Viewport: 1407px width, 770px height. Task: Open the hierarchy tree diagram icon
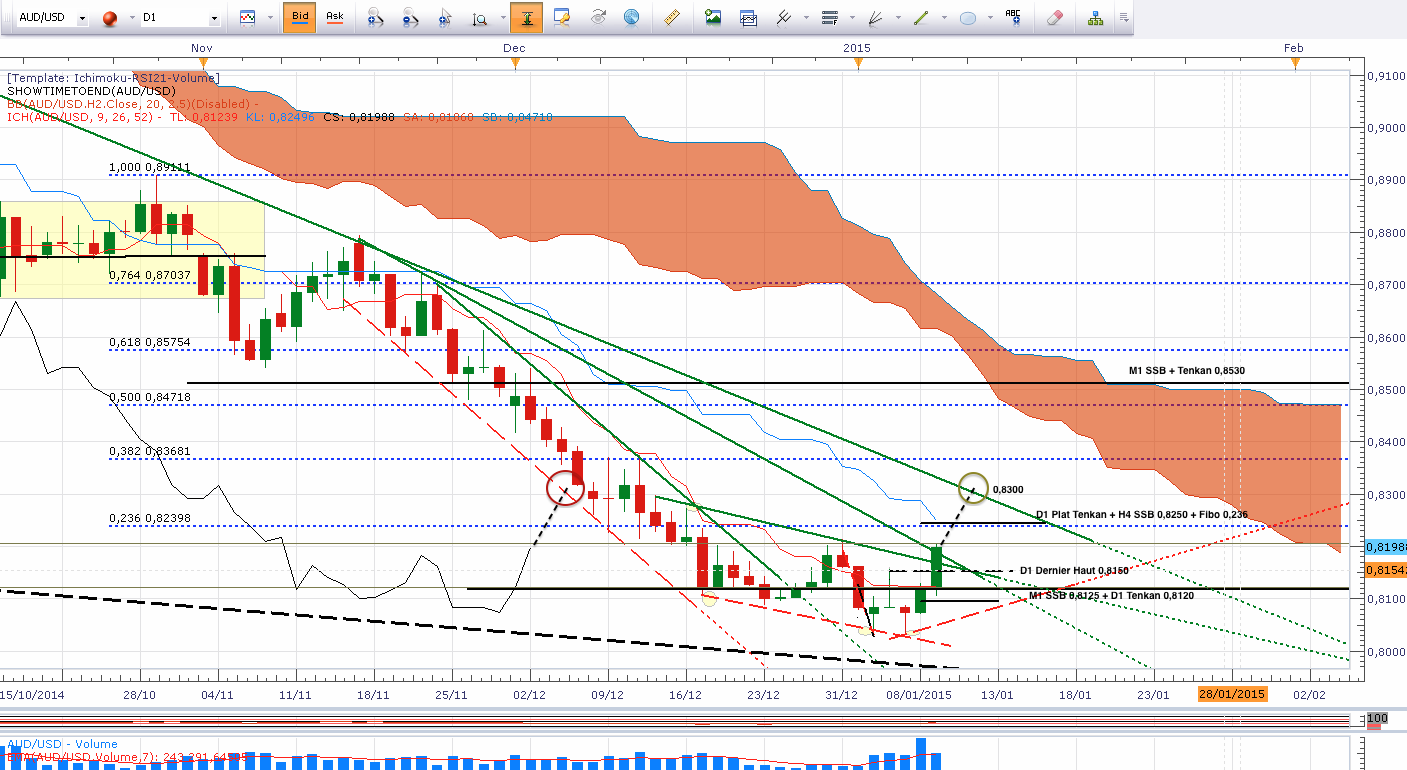pos(1095,17)
